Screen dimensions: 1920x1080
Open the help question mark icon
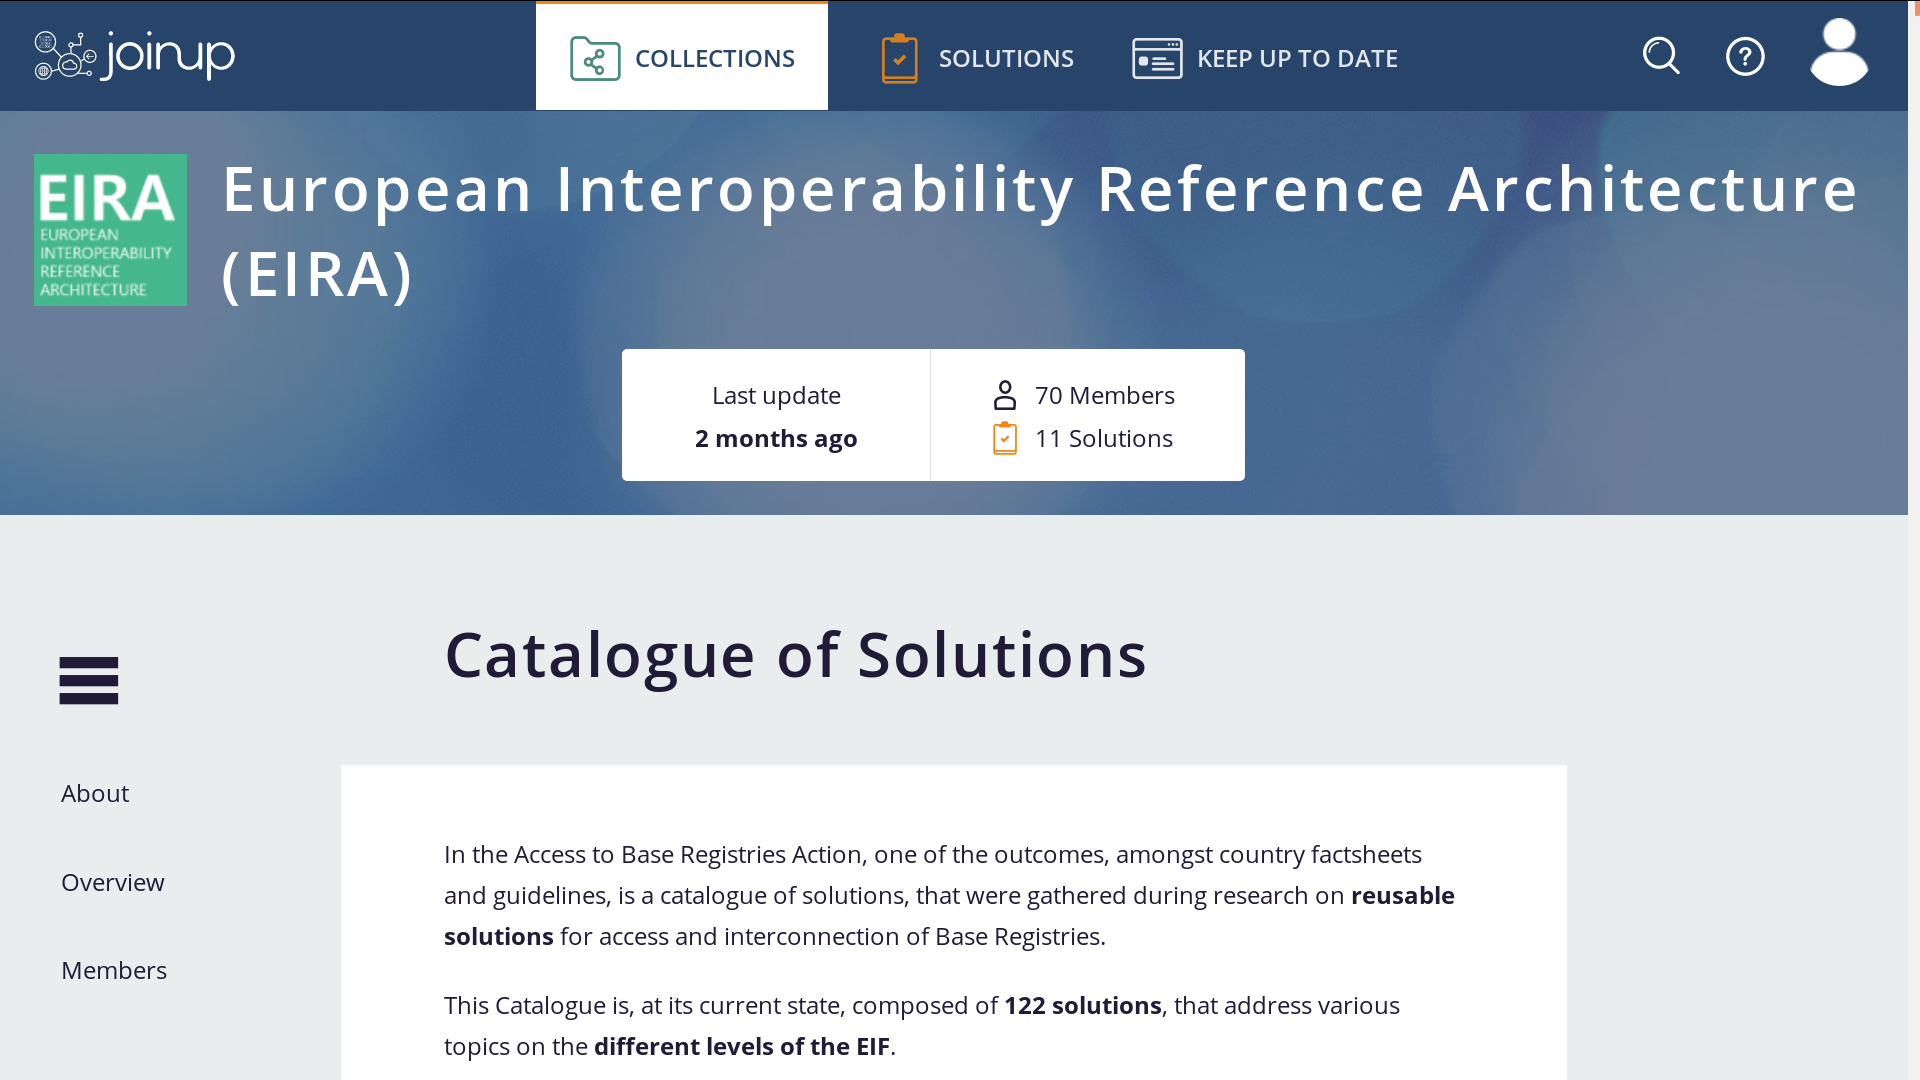pyautogui.click(x=1746, y=55)
